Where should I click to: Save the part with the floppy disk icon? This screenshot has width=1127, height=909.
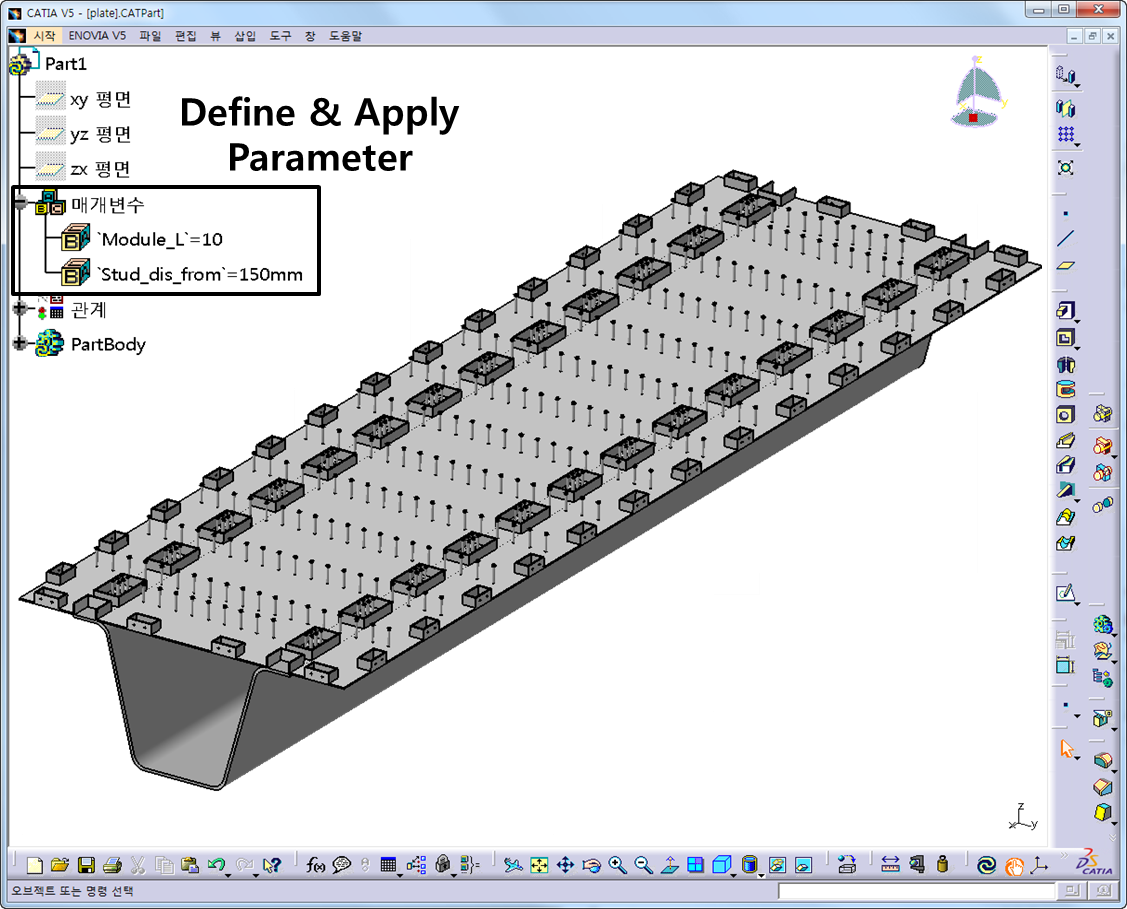[x=86, y=865]
